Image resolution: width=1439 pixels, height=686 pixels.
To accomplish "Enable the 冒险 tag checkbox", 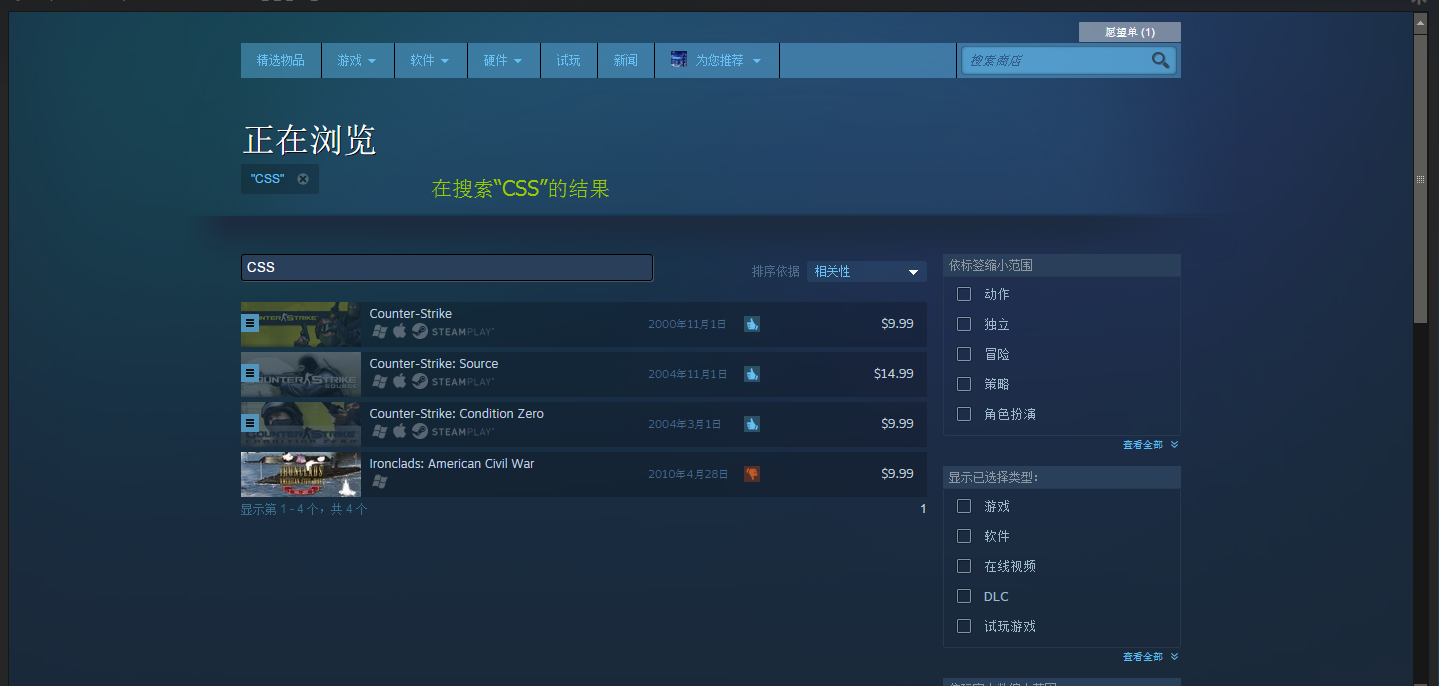I will point(964,354).
